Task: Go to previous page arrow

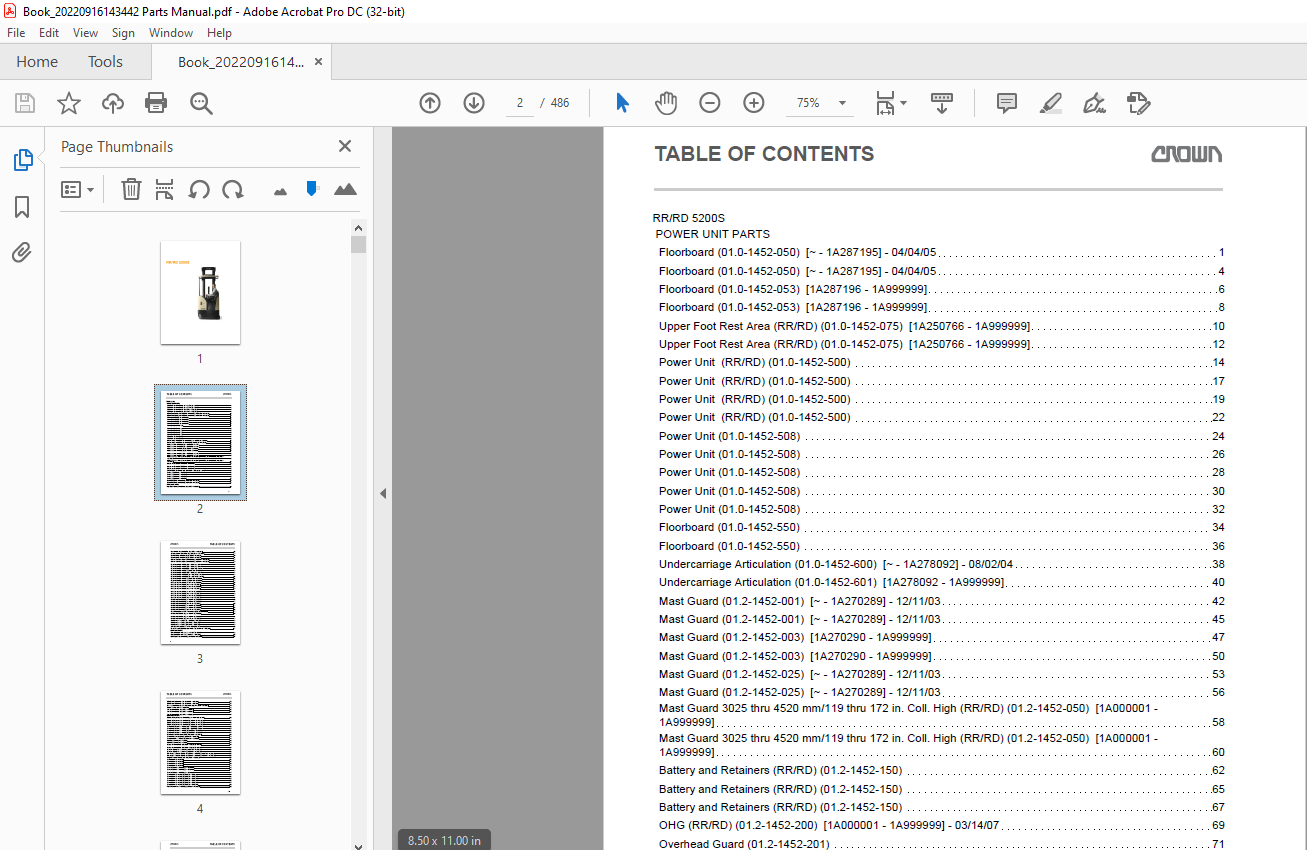Action: [x=430, y=103]
